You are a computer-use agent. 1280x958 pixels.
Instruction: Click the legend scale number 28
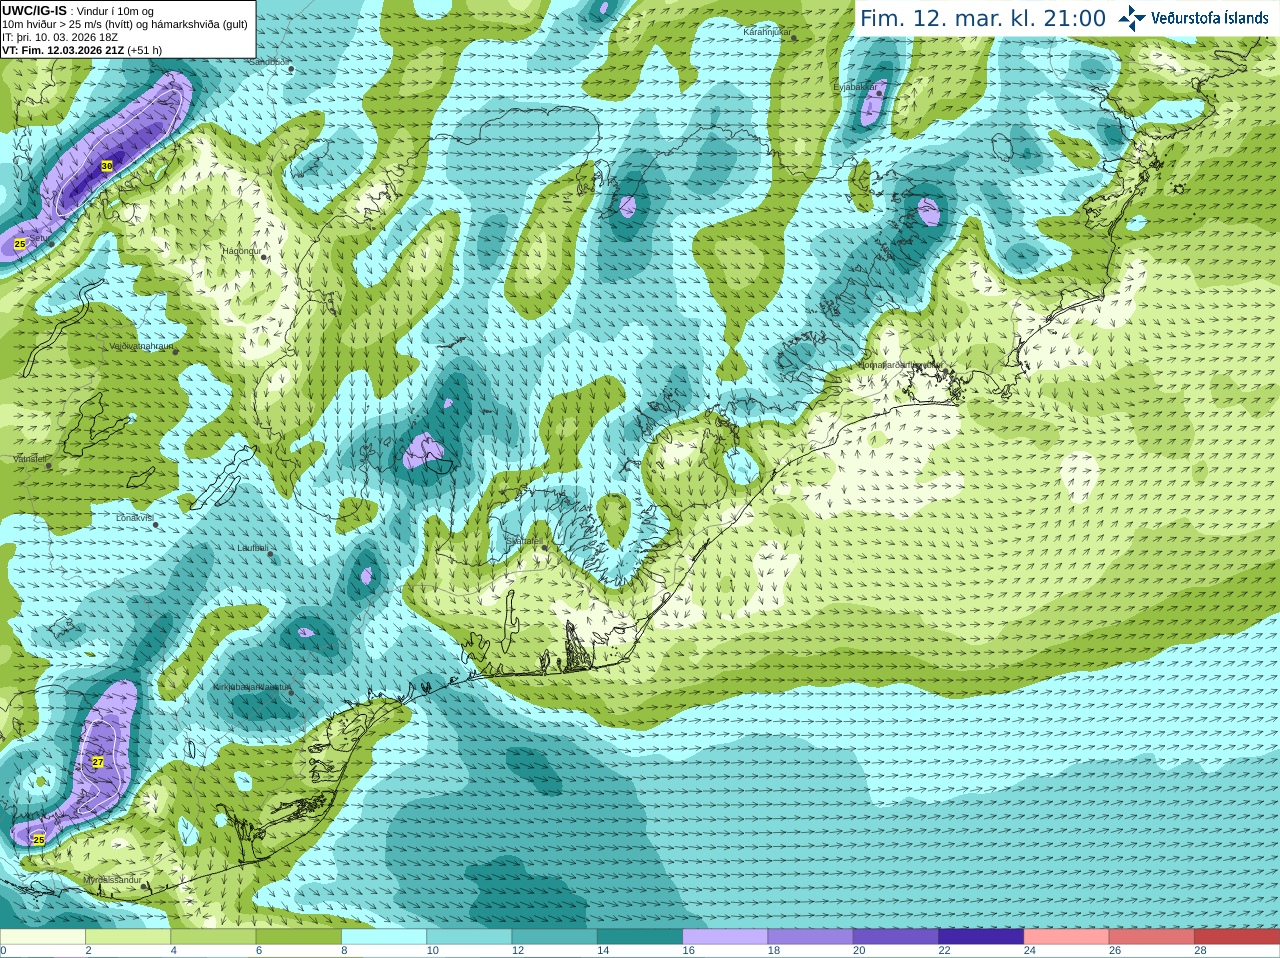click(x=1201, y=951)
